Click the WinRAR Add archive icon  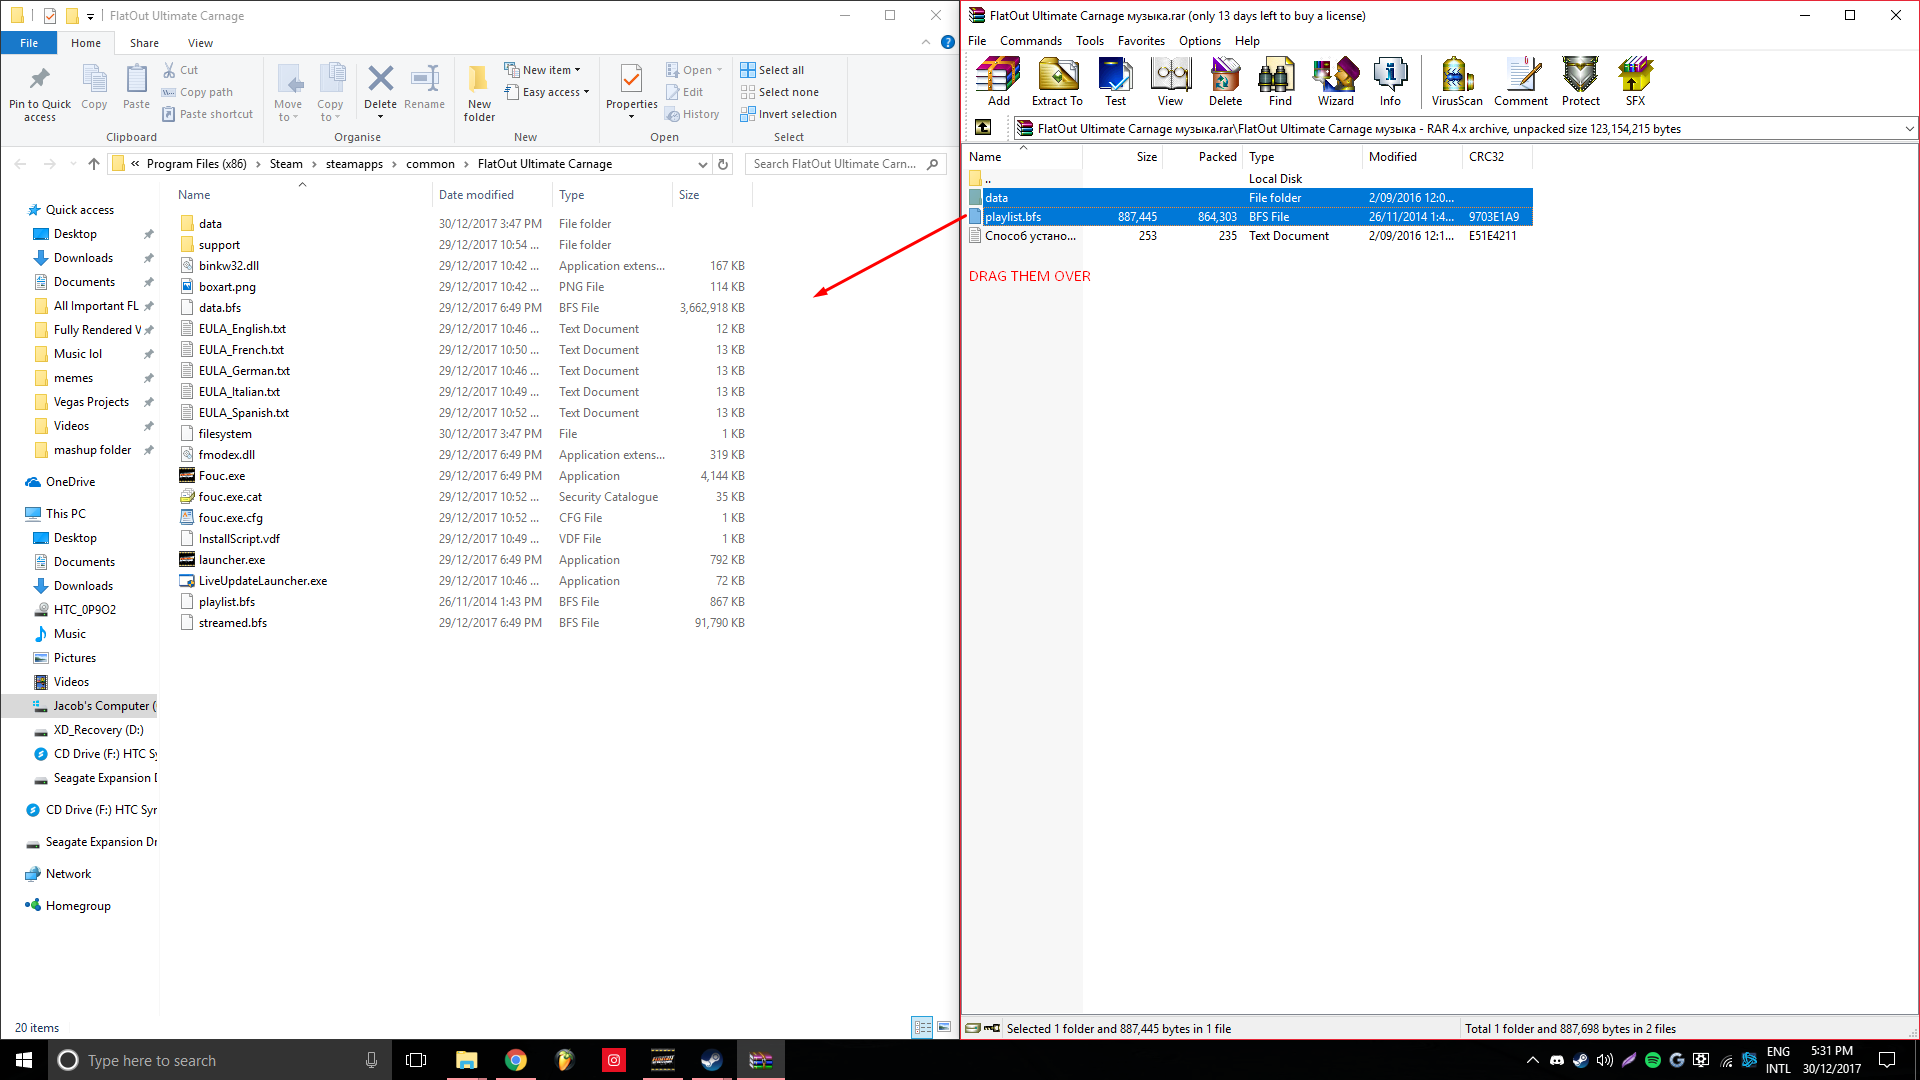pos(998,82)
